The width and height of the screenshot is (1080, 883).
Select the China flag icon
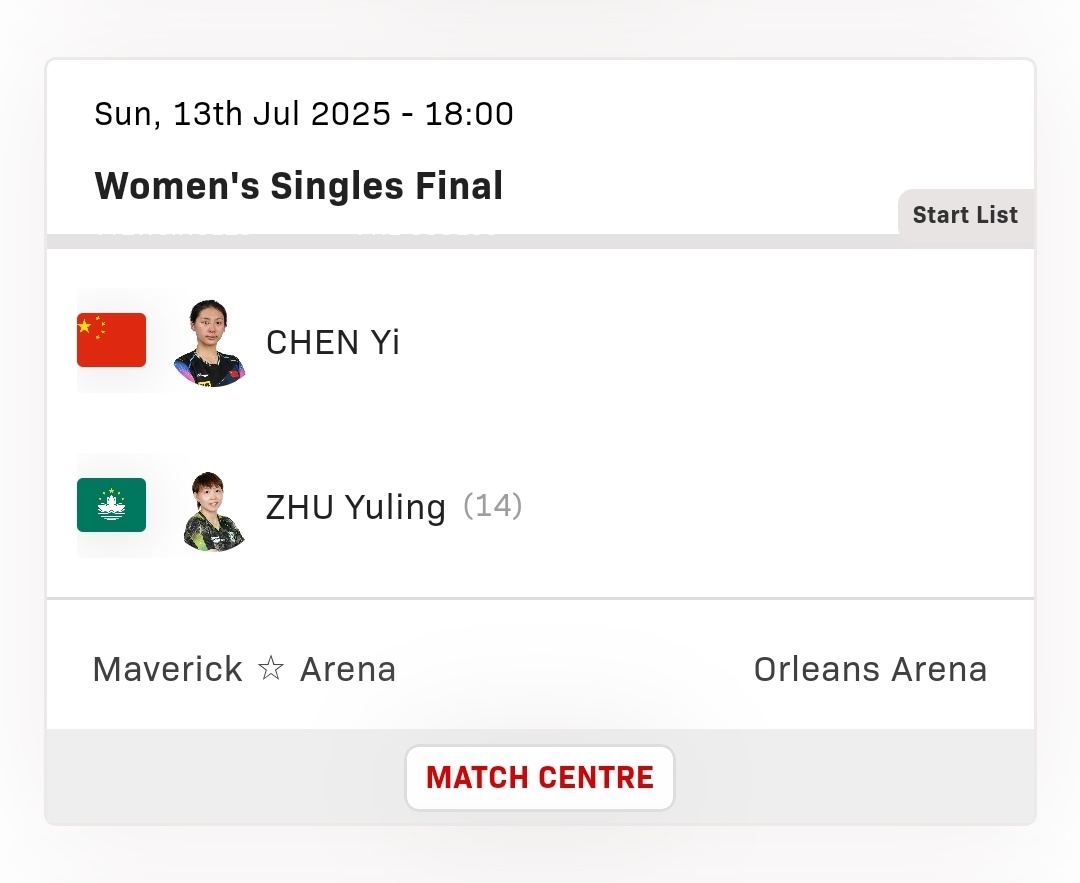[112, 340]
